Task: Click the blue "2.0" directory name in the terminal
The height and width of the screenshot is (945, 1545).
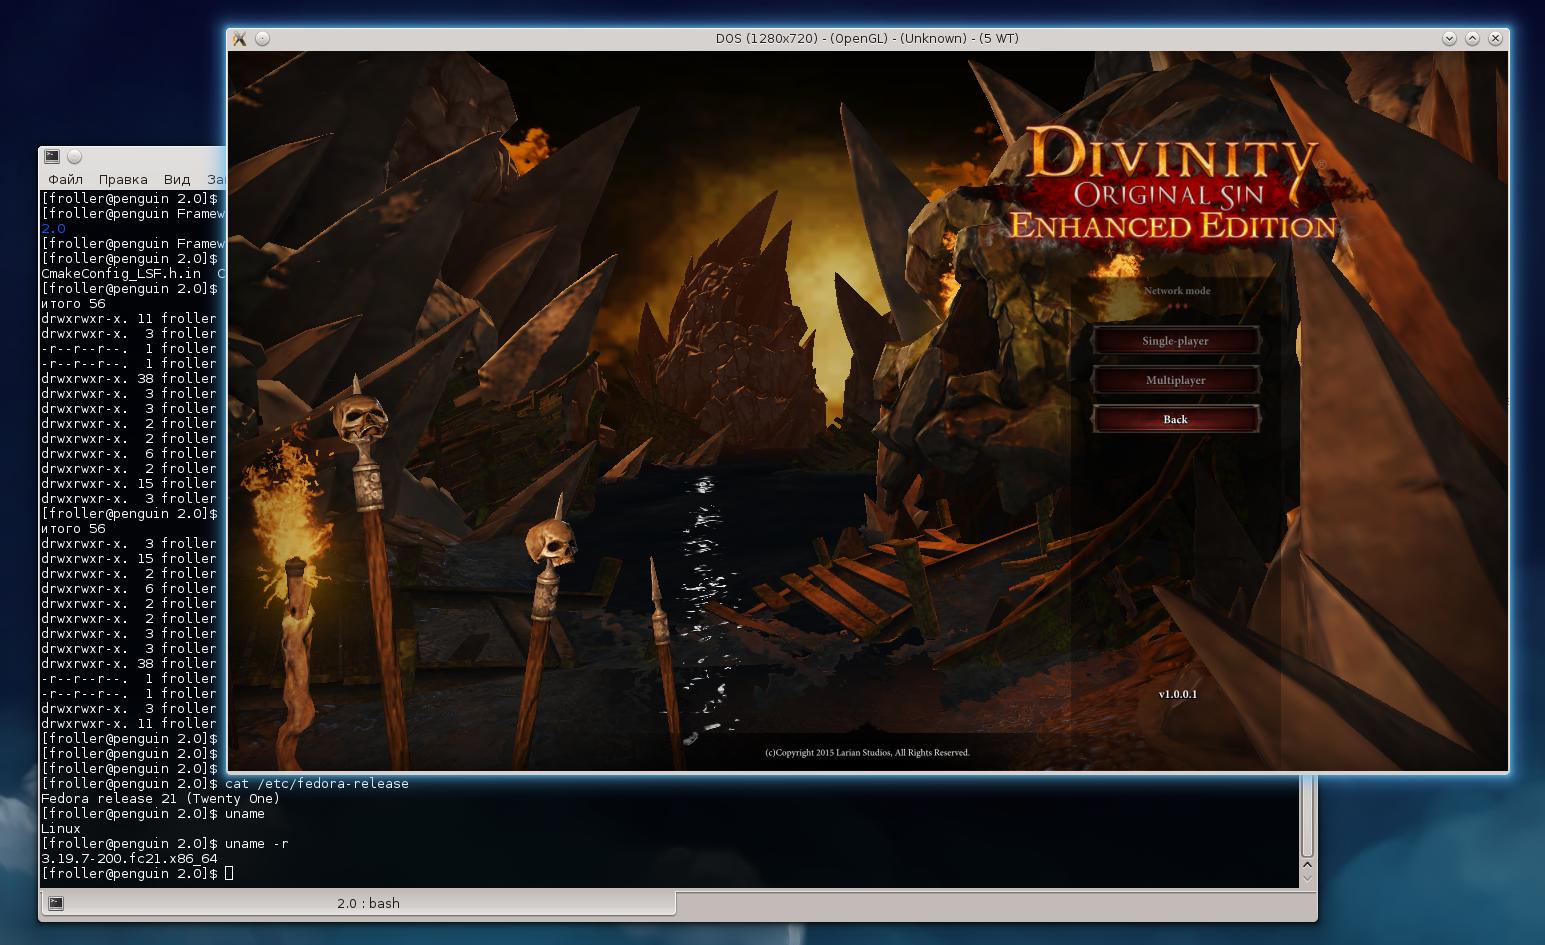Action: (x=53, y=229)
